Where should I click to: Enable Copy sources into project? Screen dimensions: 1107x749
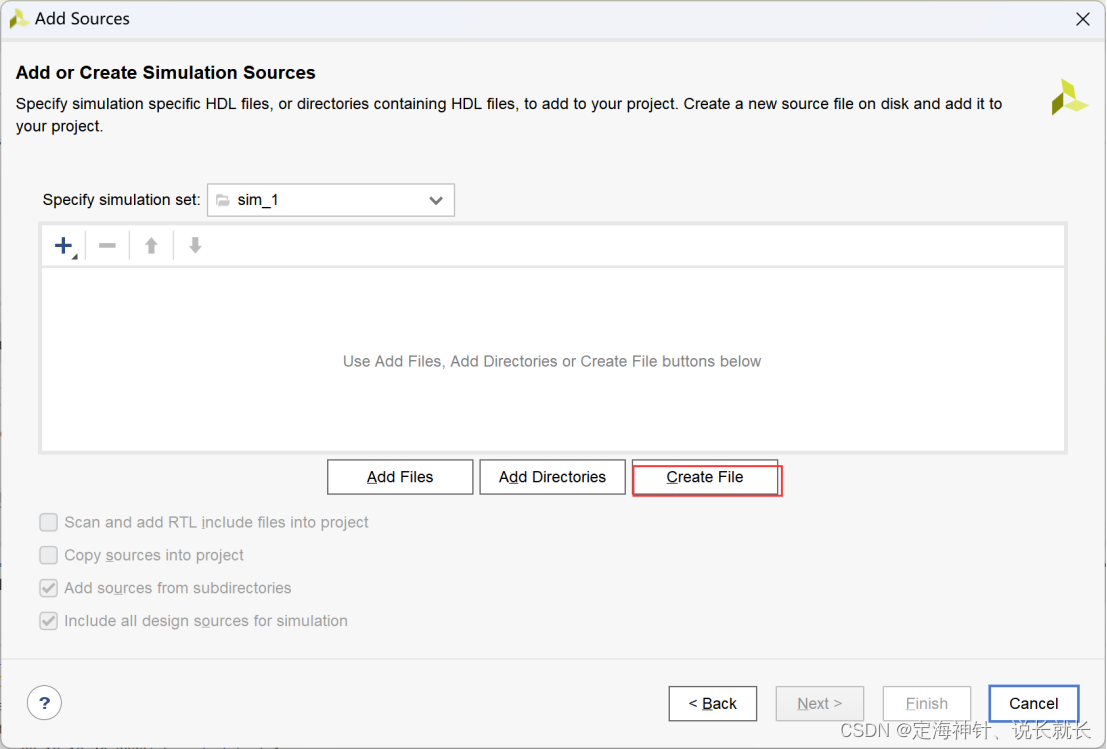tap(49, 556)
